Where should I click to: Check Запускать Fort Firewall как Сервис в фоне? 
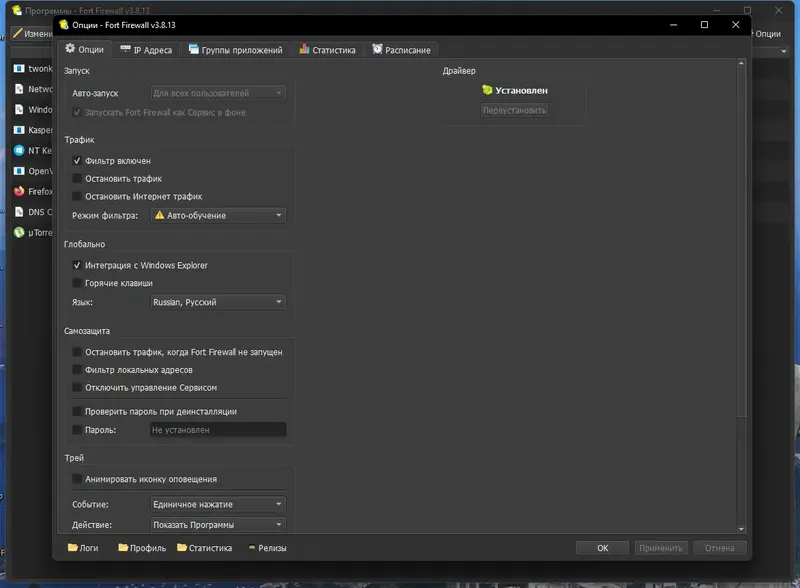(x=77, y=112)
